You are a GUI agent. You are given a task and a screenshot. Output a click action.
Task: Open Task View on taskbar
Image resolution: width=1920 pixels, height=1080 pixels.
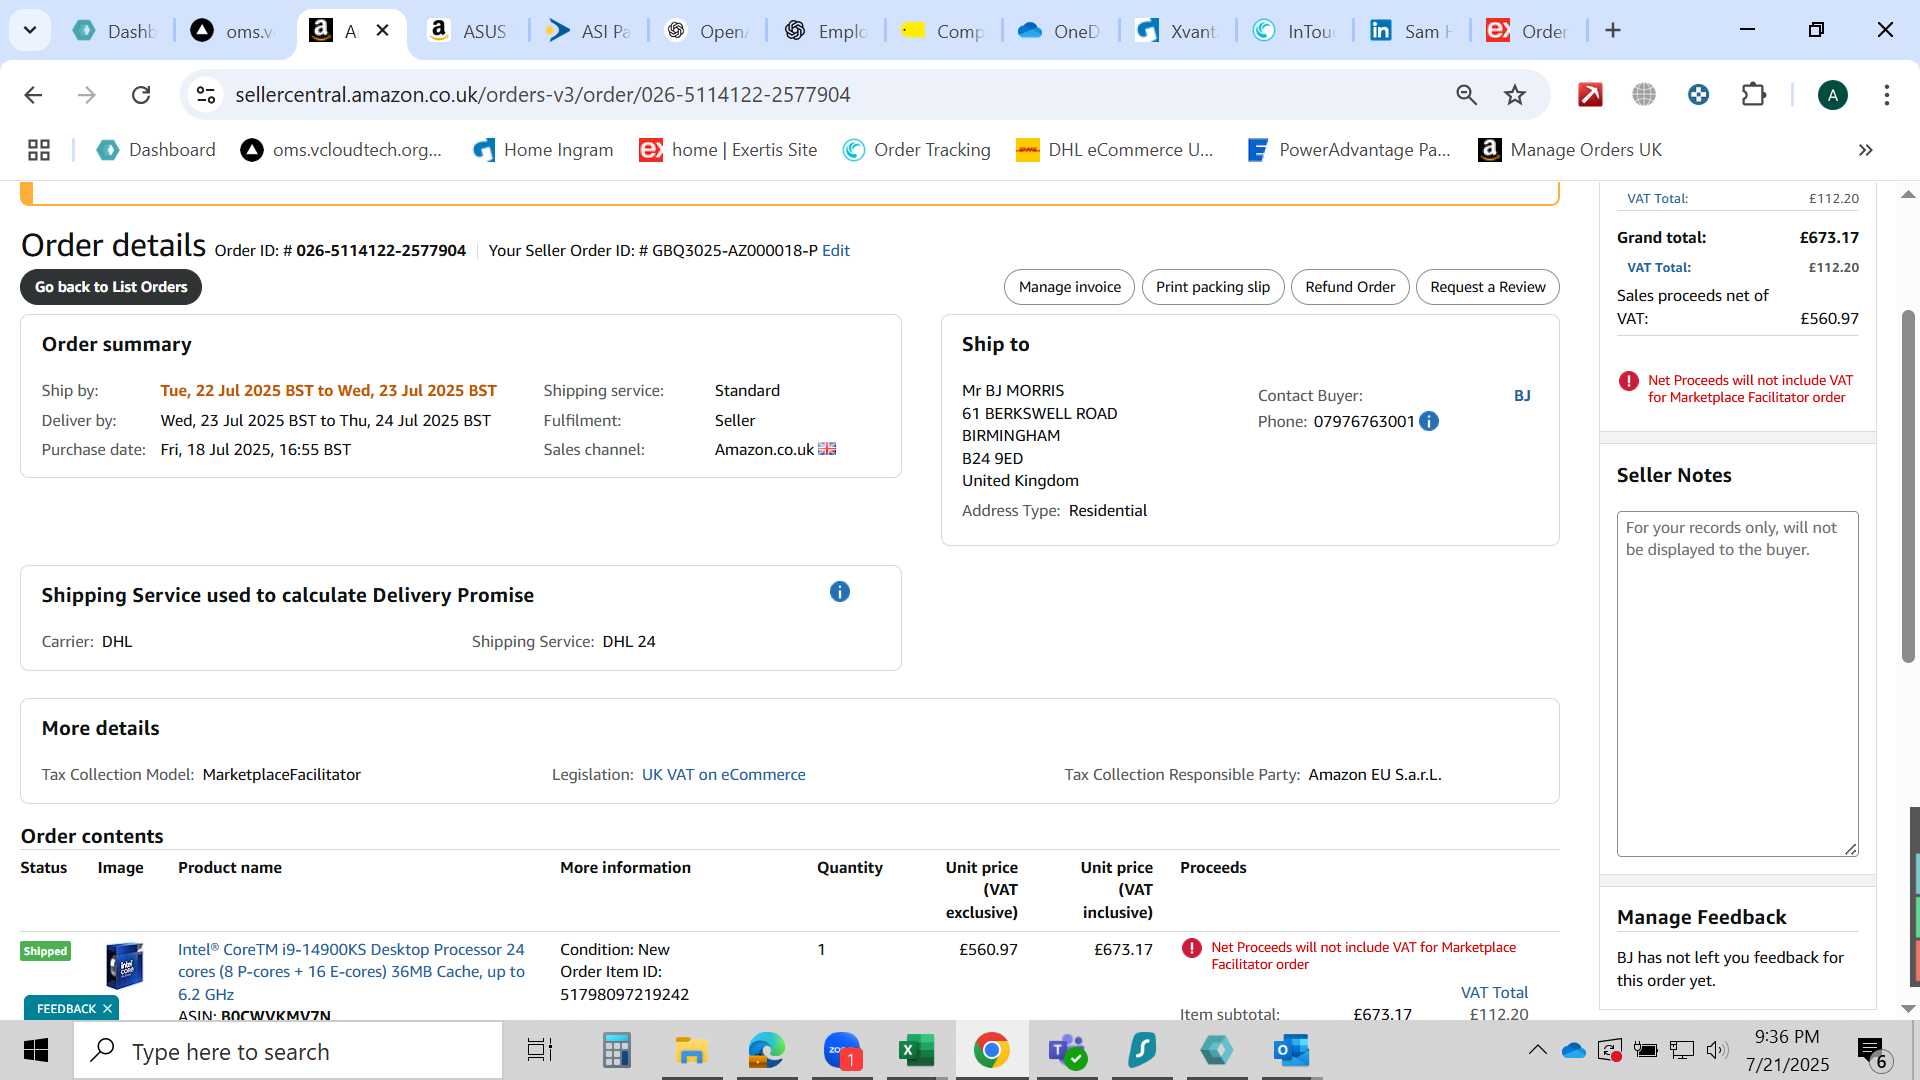pyautogui.click(x=540, y=1051)
